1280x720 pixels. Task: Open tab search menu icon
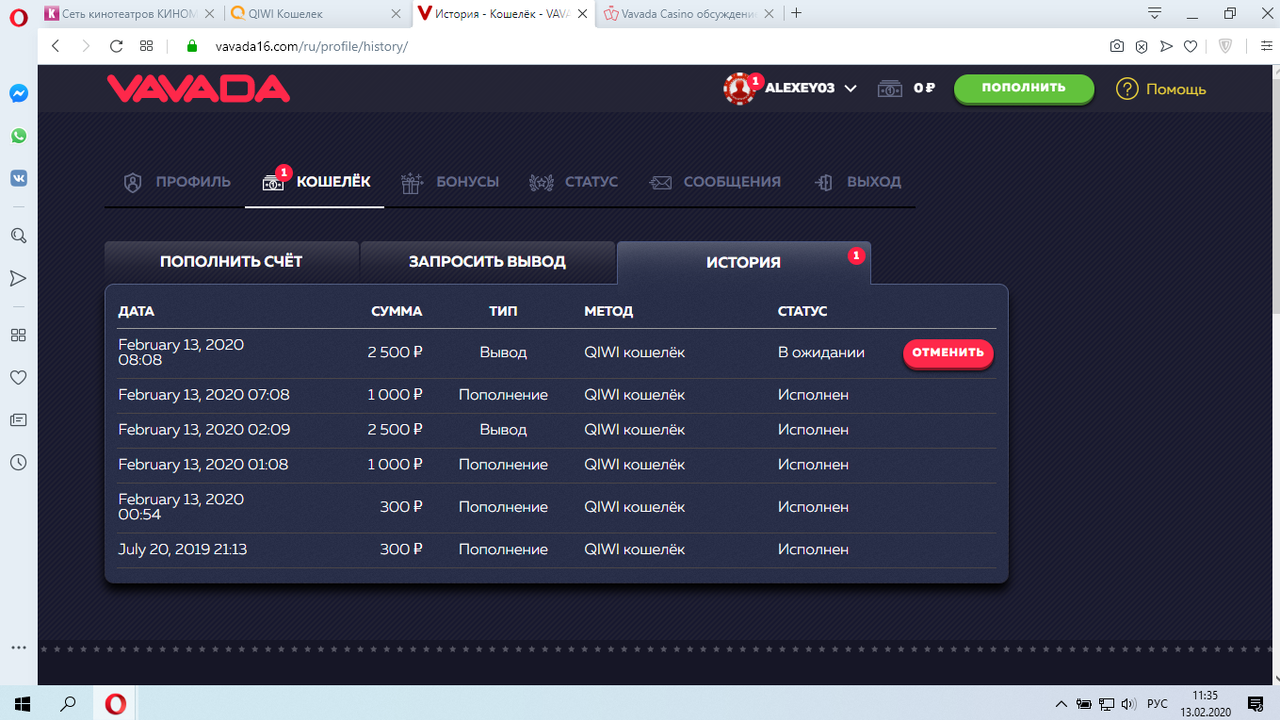[1155, 13]
